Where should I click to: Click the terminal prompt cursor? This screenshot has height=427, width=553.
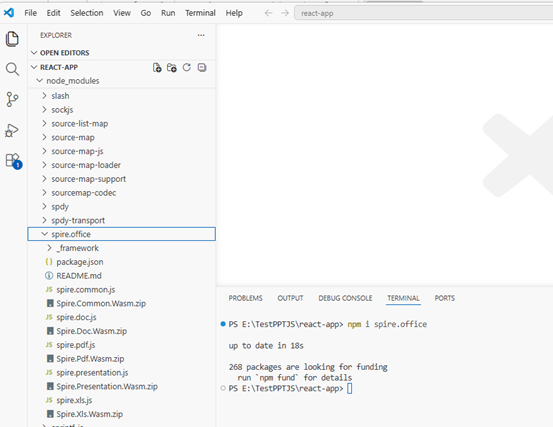tap(350, 388)
